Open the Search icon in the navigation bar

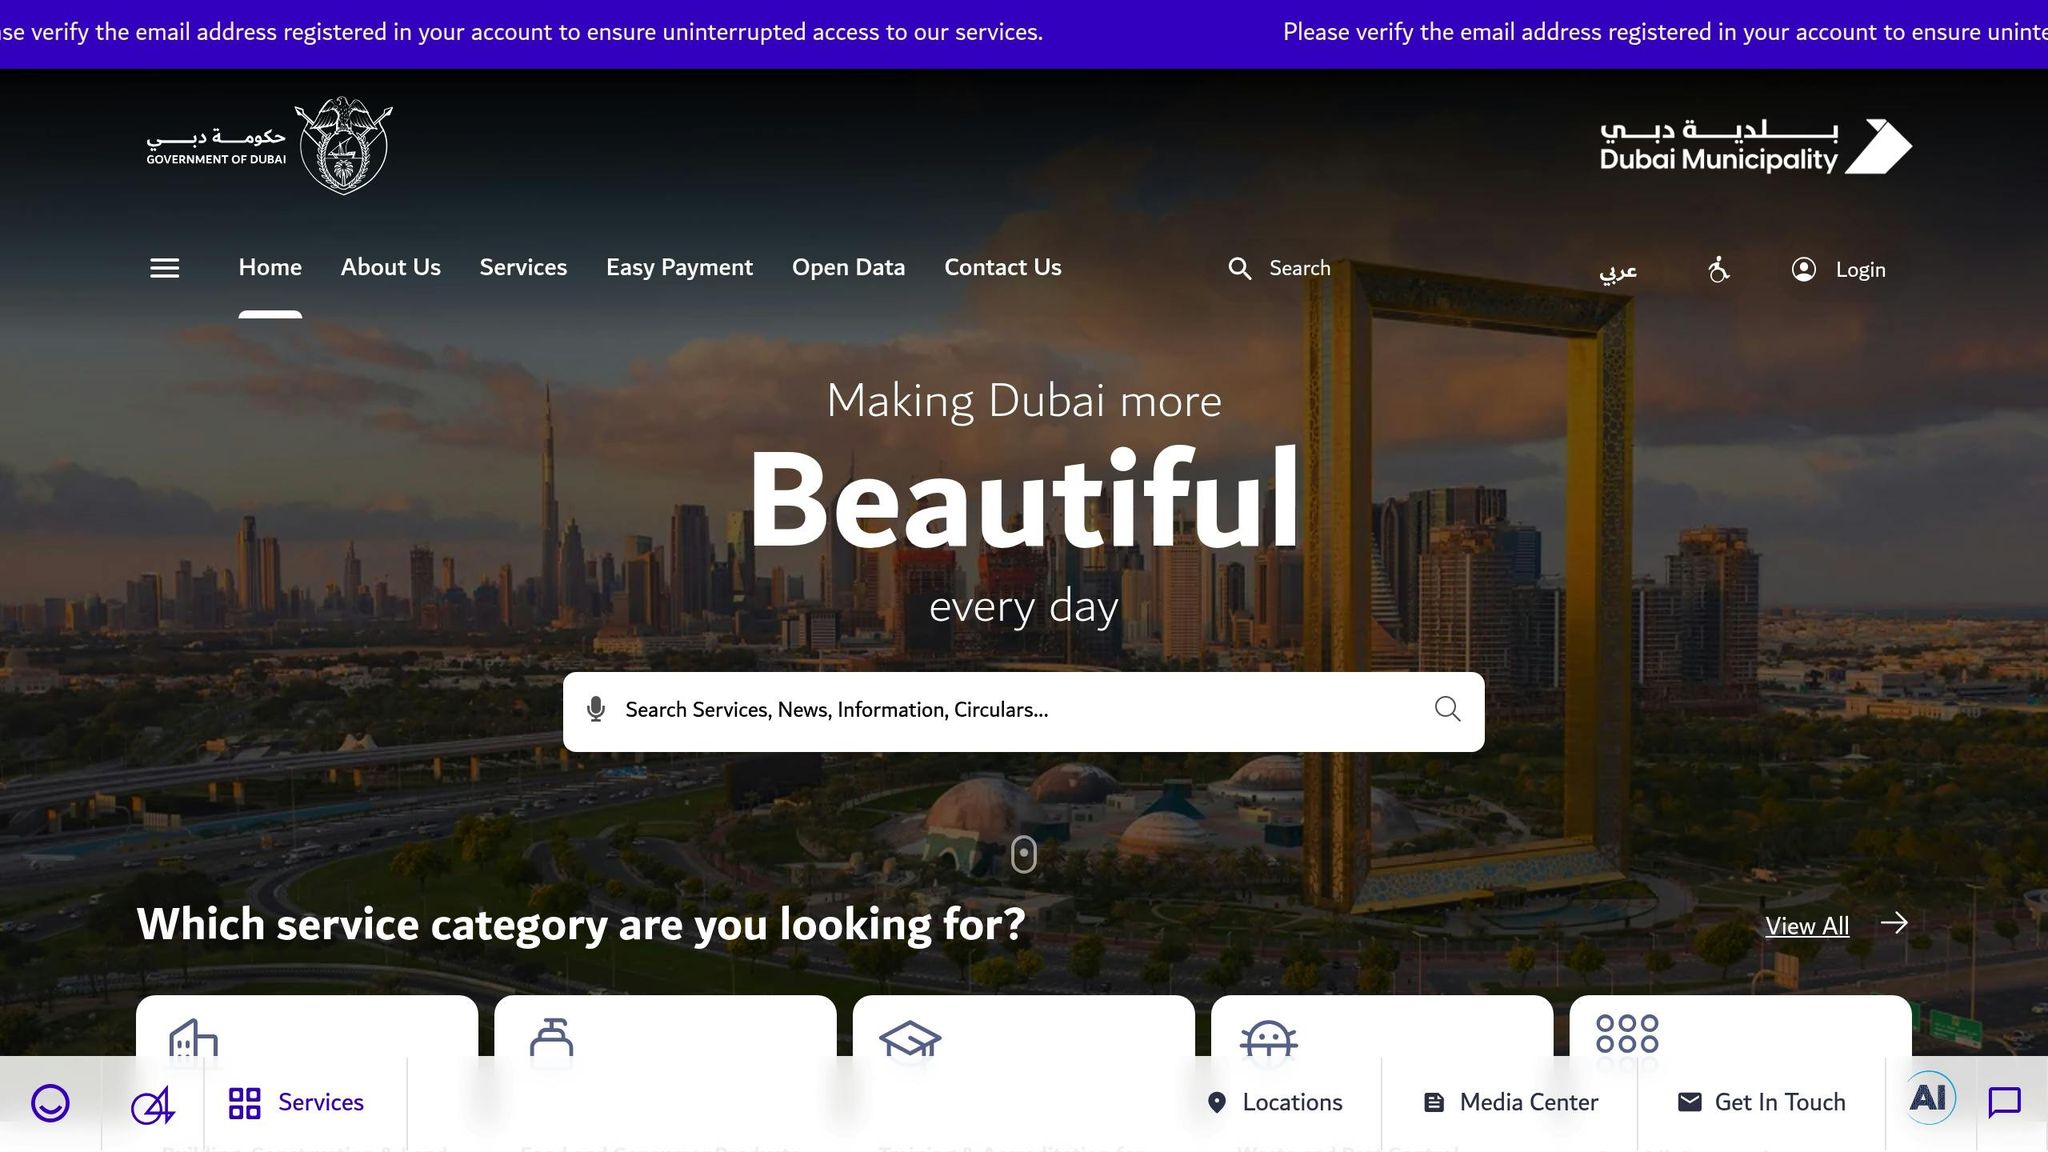pyautogui.click(x=1239, y=268)
